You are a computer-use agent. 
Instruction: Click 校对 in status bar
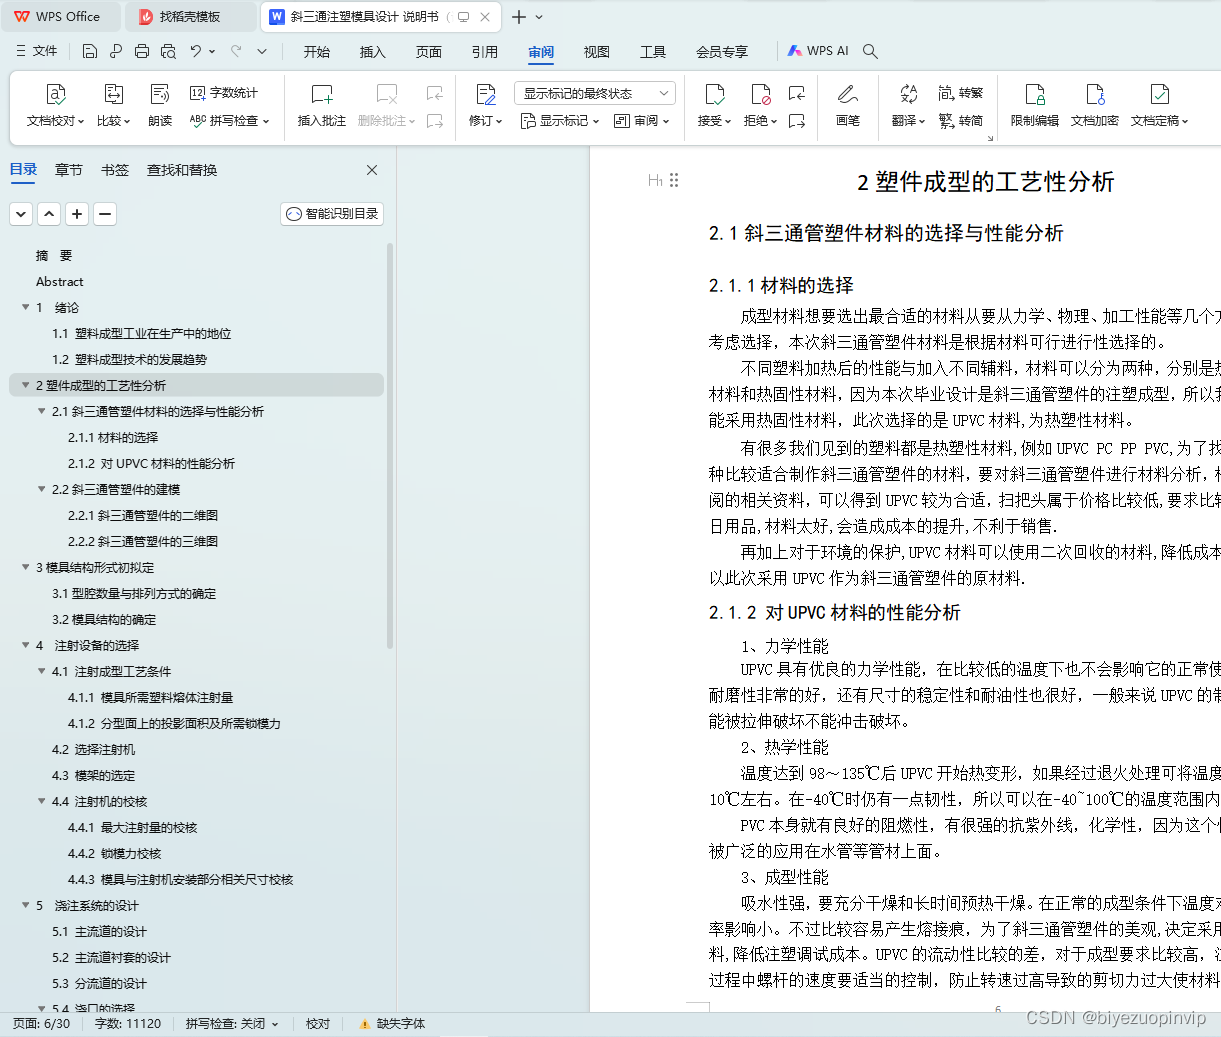318,1024
